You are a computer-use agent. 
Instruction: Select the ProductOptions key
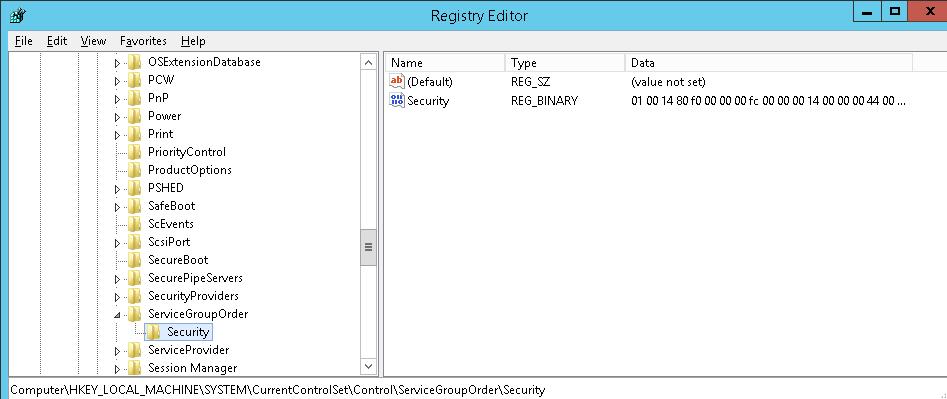click(x=190, y=170)
